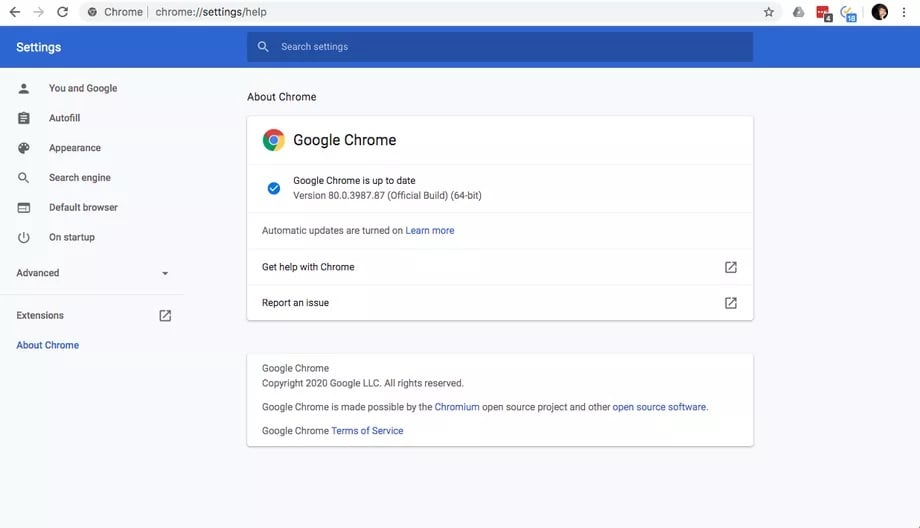
Task: Open Extensions external link icon
Action: click(x=165, y=316)
